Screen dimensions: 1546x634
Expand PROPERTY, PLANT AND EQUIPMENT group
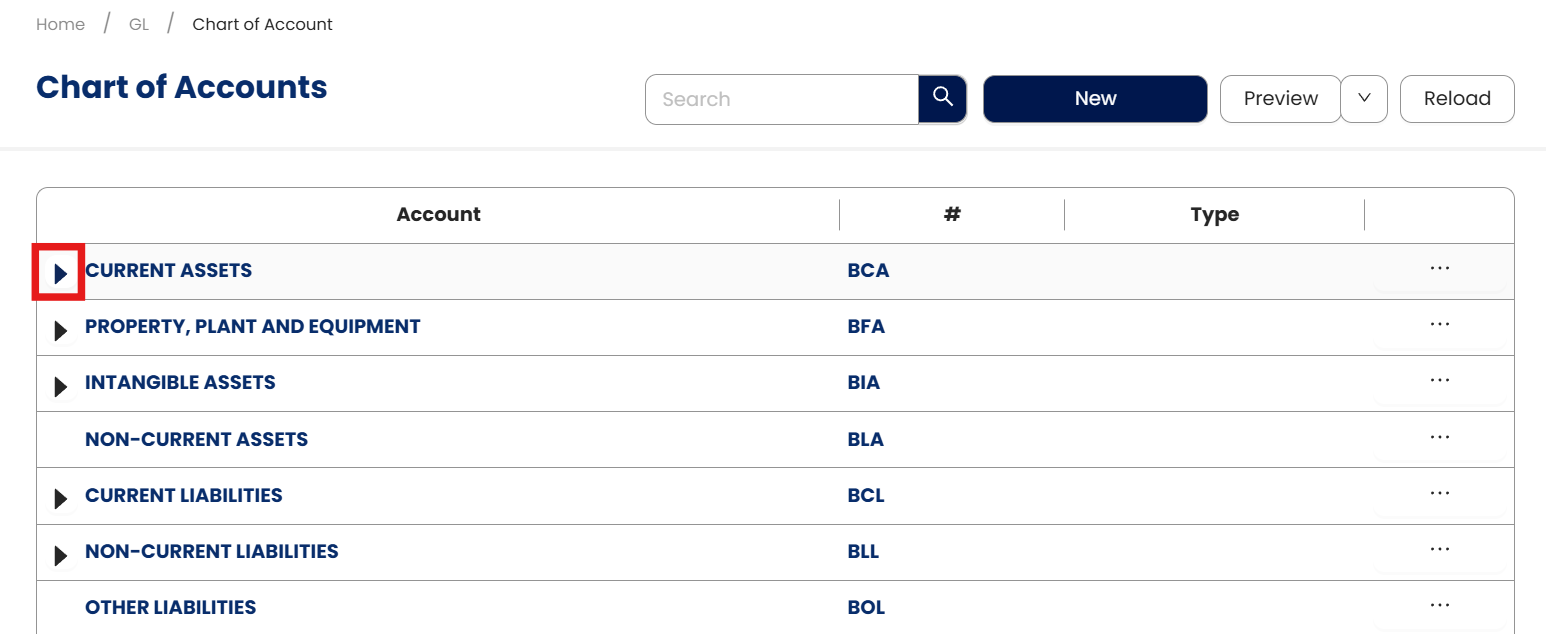[x=60, y=329]
